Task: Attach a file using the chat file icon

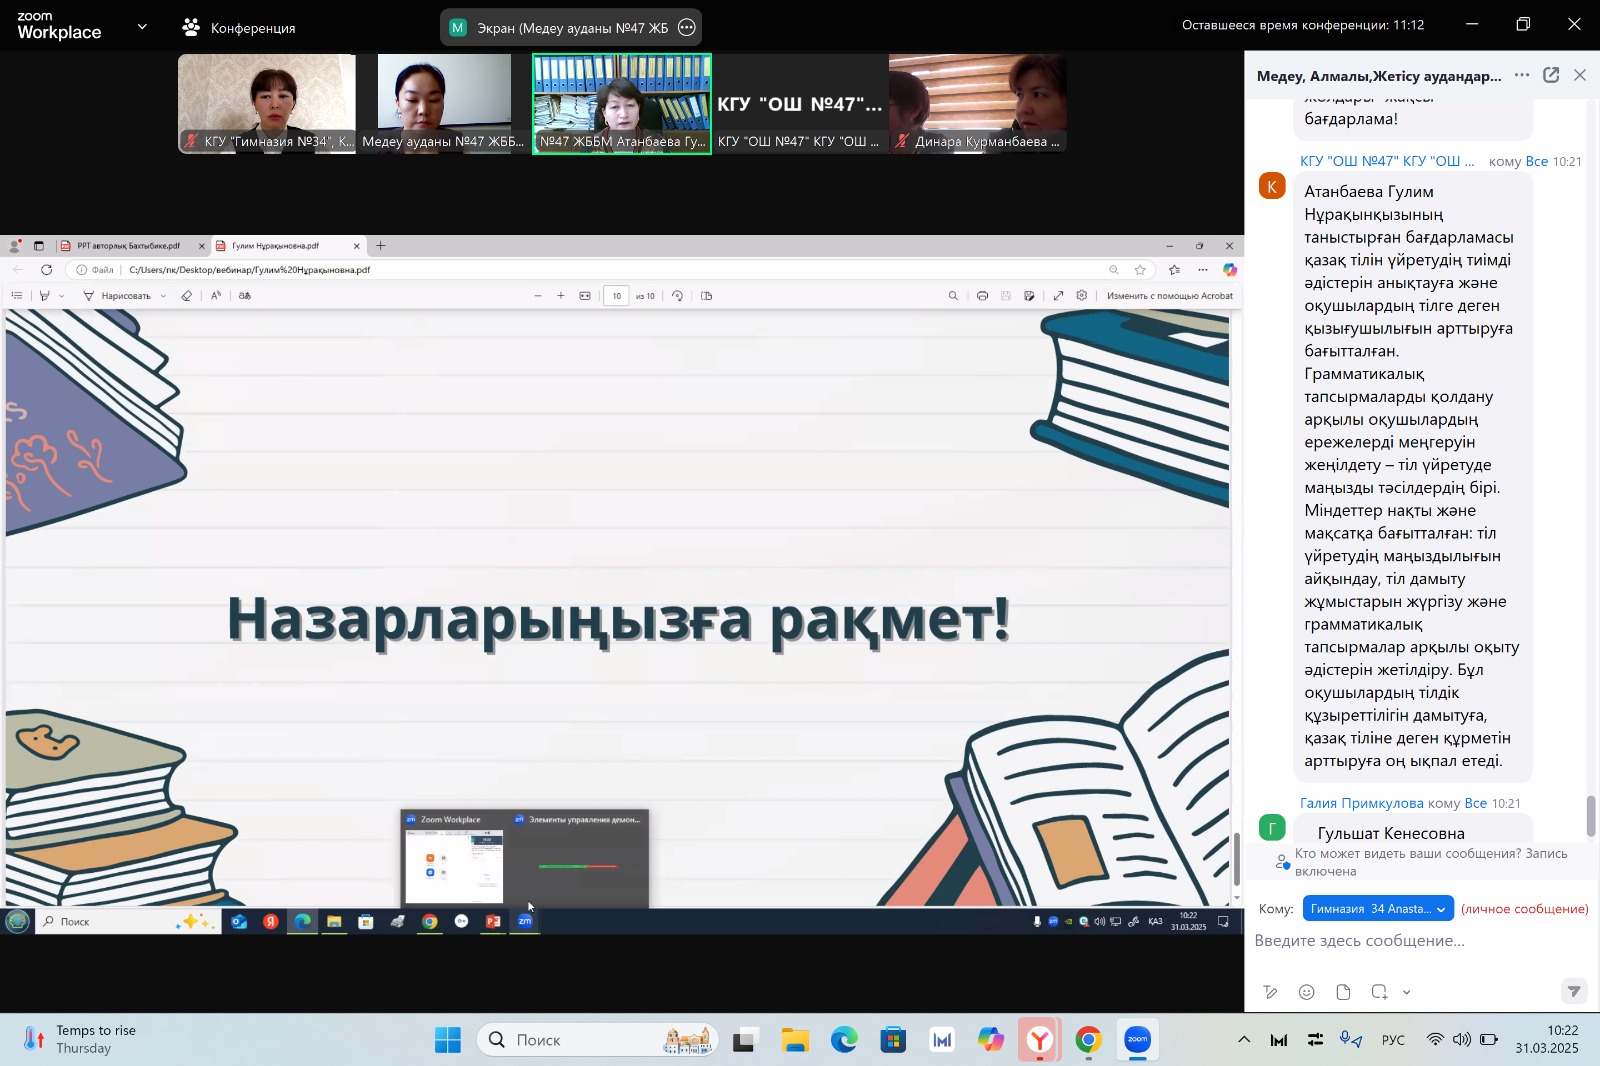Action: click(x=1343, y=992)
